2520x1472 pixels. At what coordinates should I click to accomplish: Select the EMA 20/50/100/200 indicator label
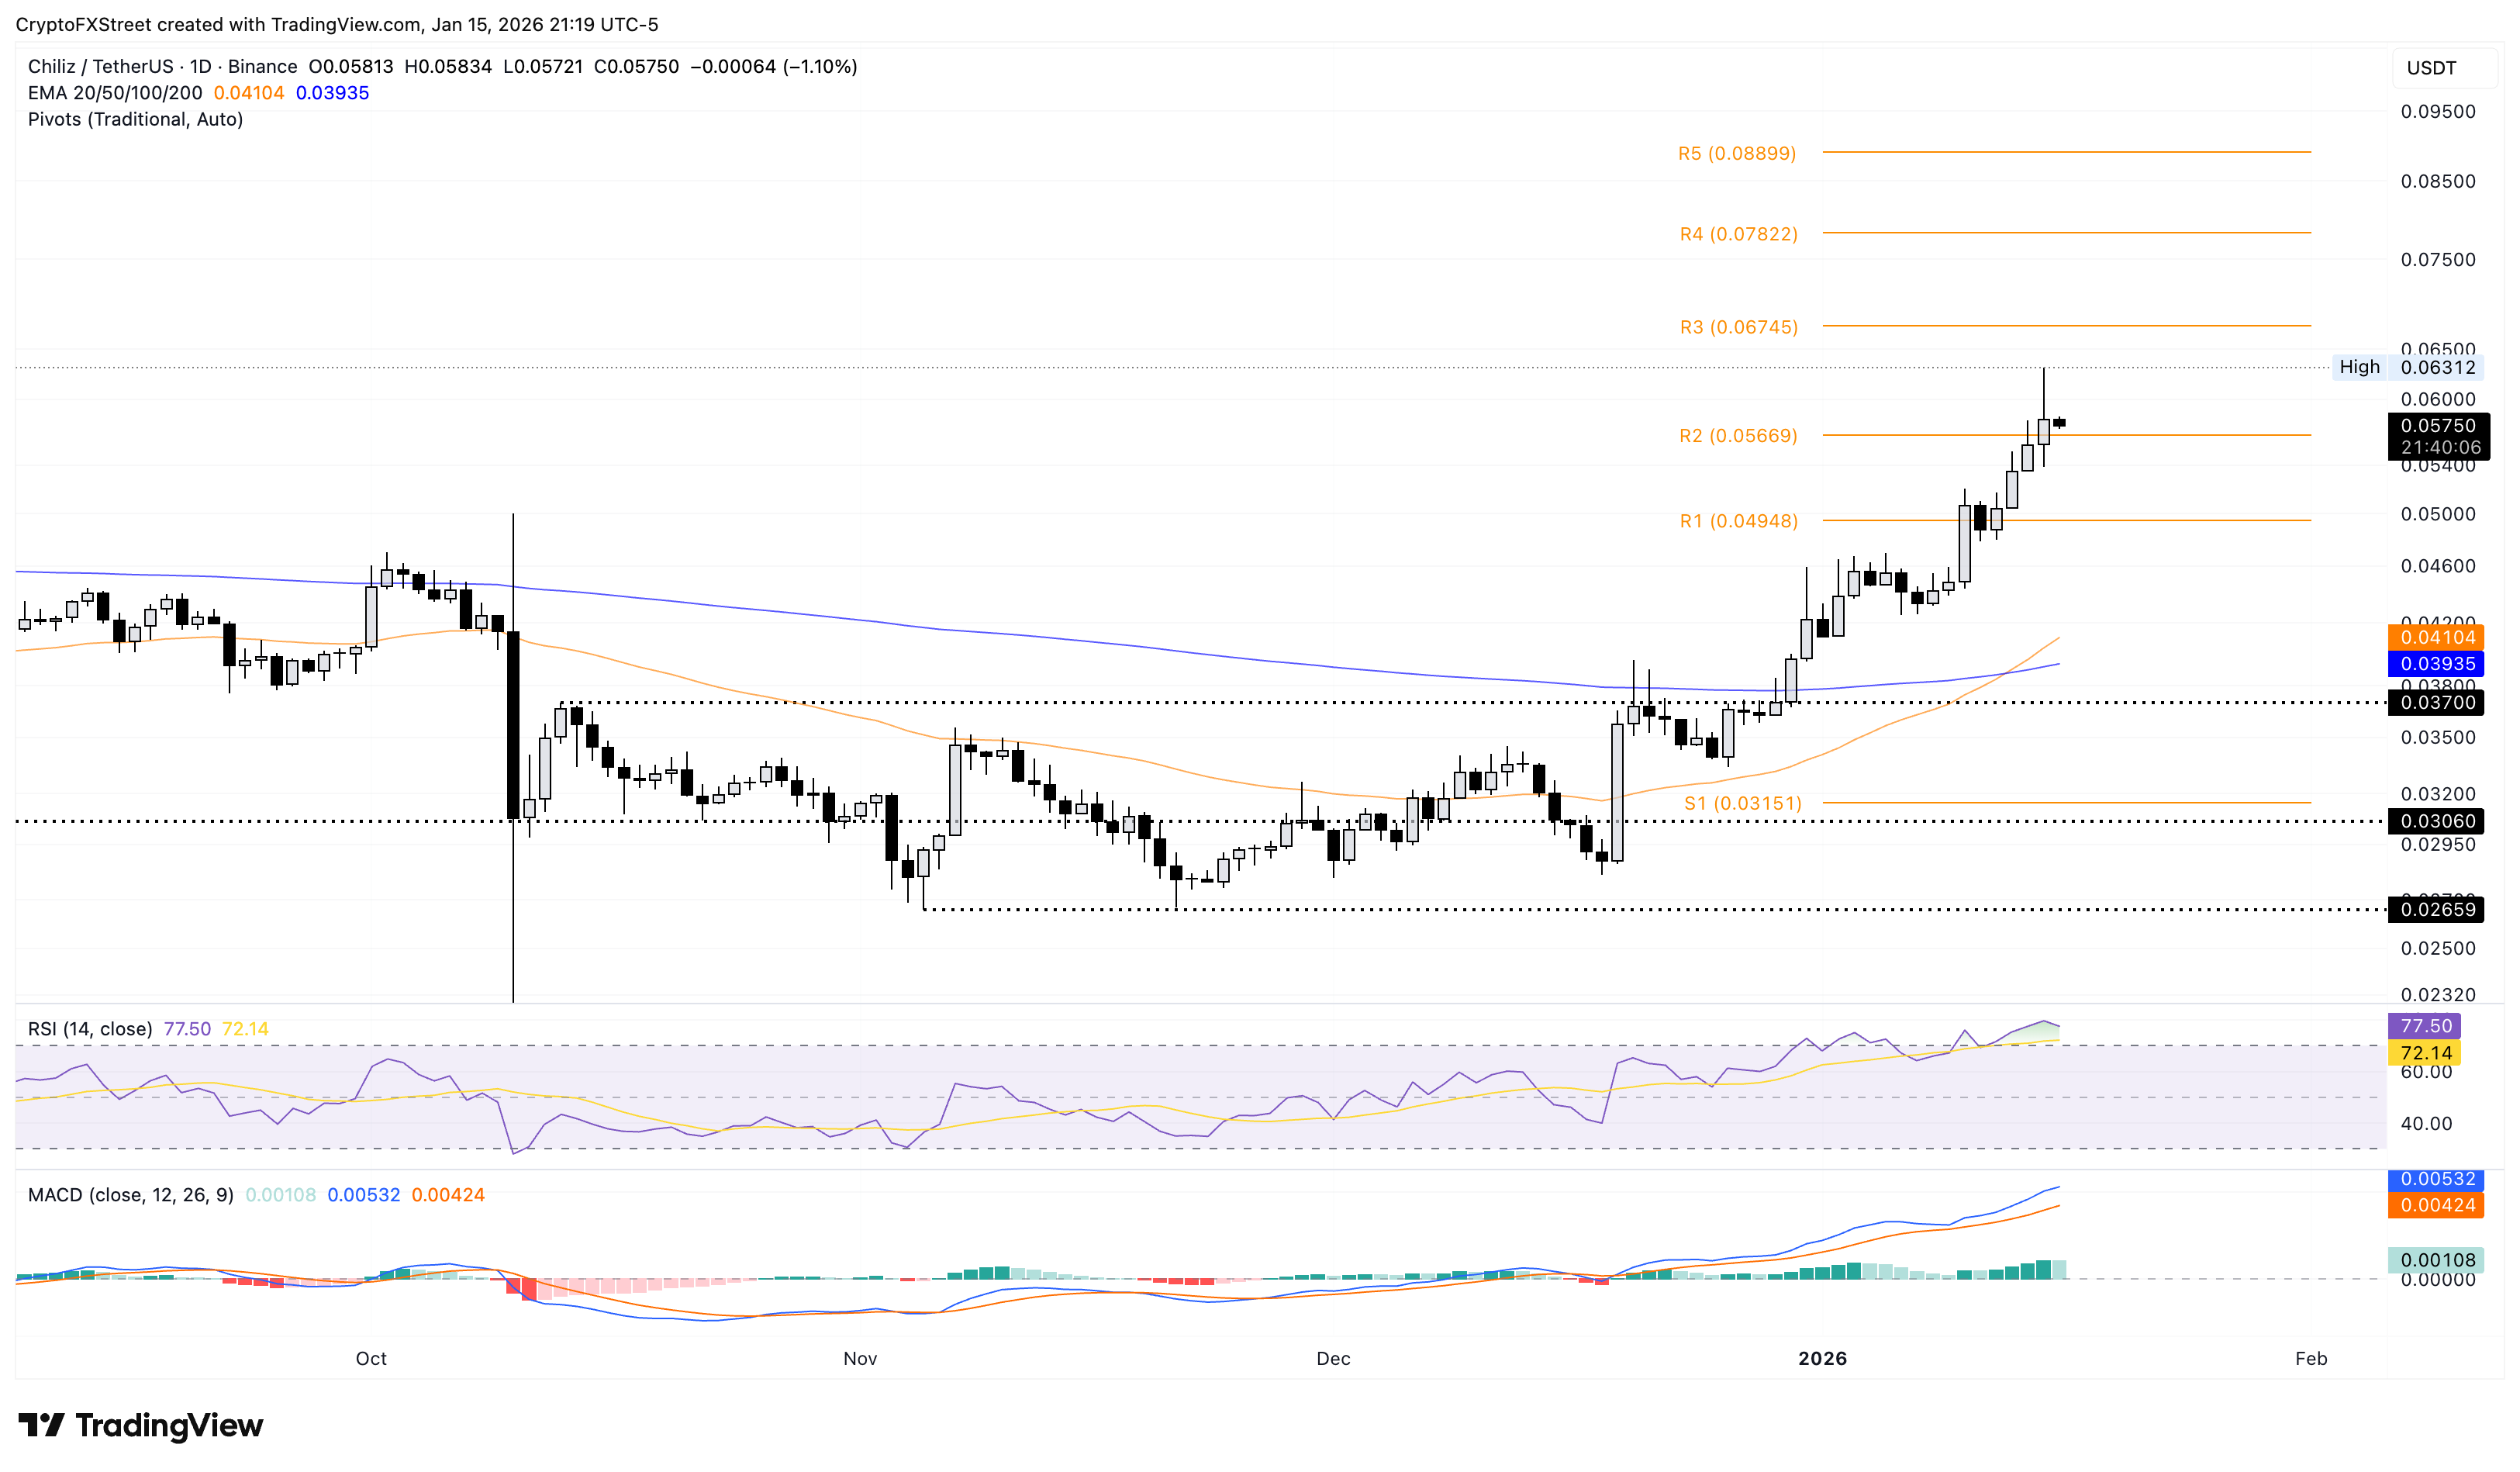(115, 93)
